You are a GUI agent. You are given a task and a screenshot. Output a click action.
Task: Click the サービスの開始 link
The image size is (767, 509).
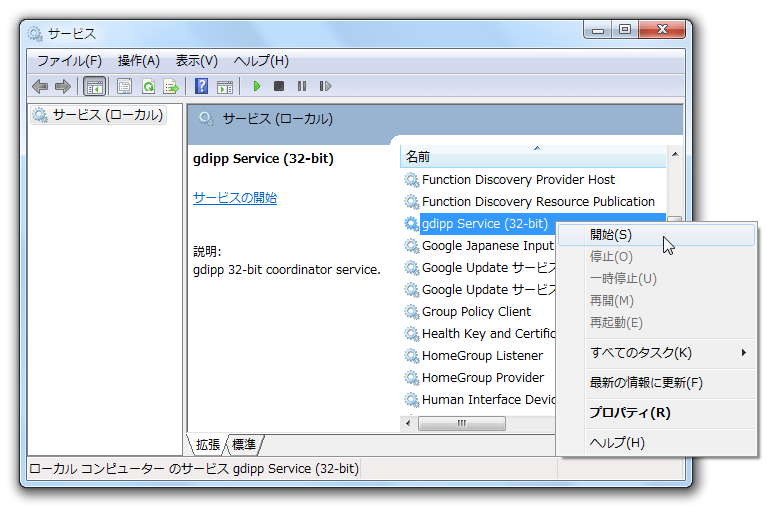235,198
